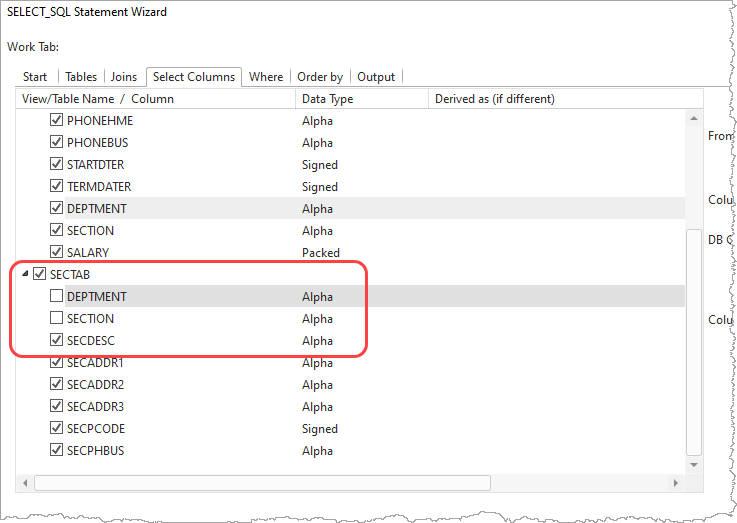The width and height of the screenshot is (737, 523).
Task: Click the Data Type column header
Action: pyautogui.click(x=362, y=99)
